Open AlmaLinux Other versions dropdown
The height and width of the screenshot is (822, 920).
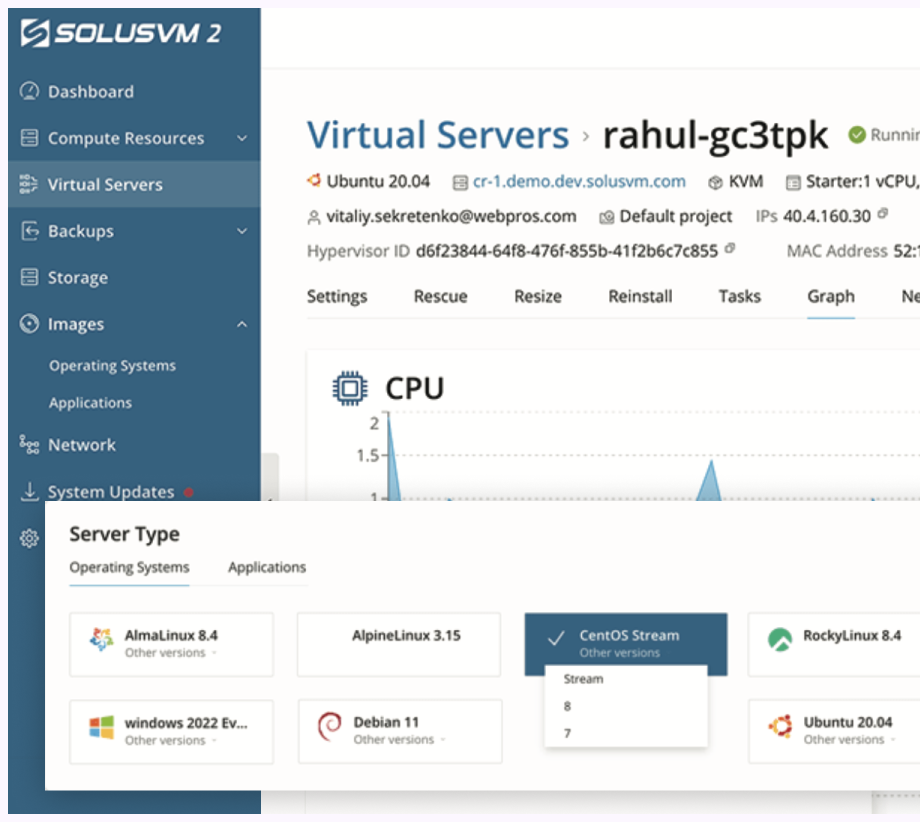point(171,653)
